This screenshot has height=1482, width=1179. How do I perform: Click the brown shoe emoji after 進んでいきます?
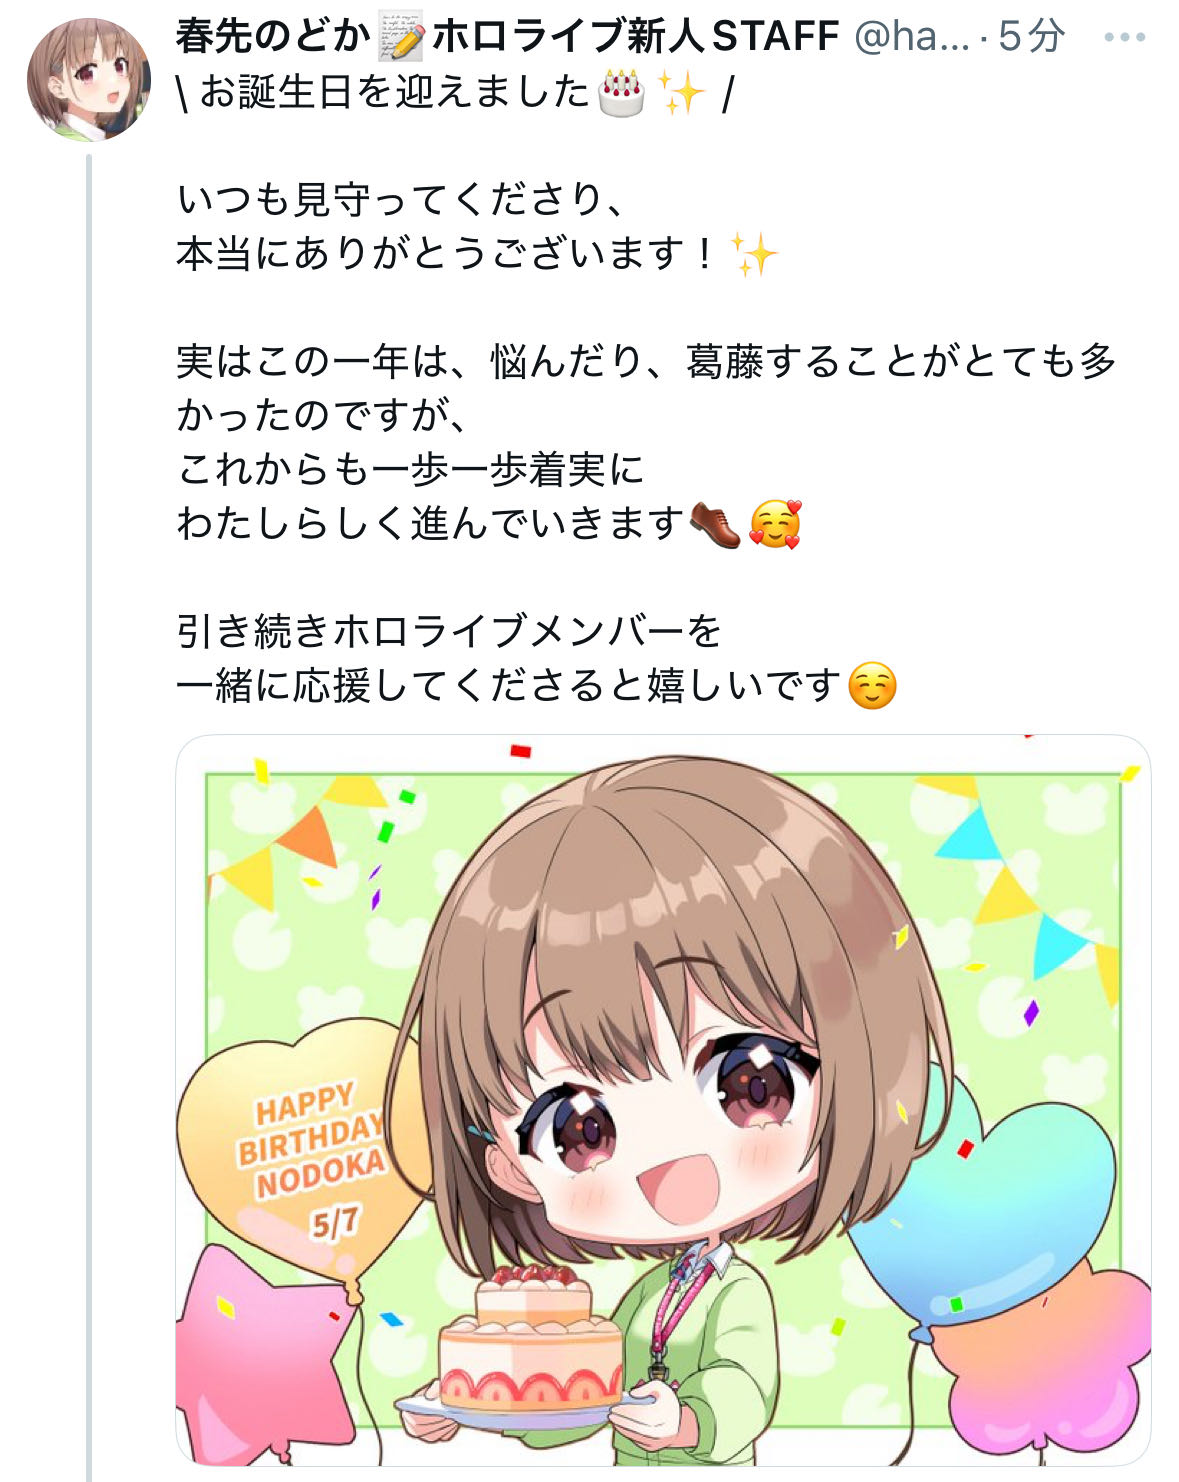[x=716, y=524]
